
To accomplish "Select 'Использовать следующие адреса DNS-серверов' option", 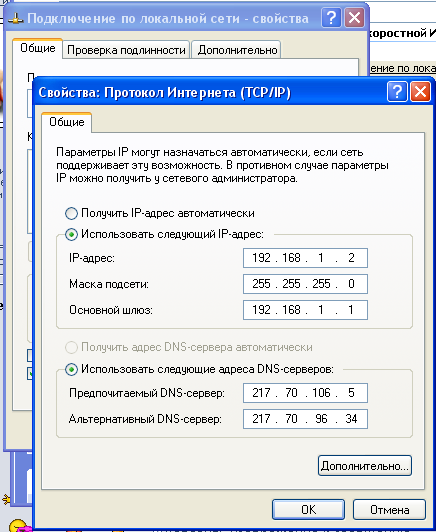I will (71, 369).
